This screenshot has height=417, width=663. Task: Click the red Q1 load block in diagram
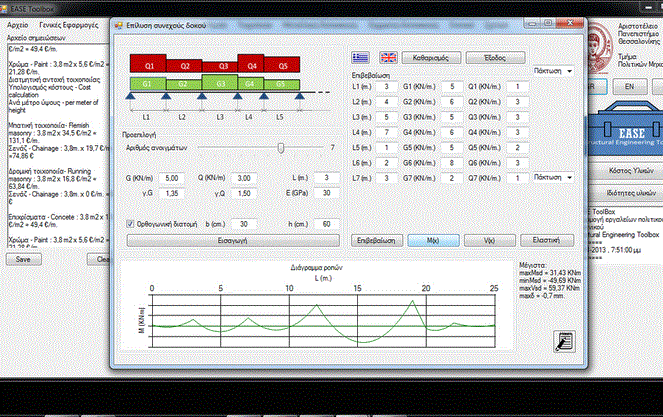tap(148, 63)
